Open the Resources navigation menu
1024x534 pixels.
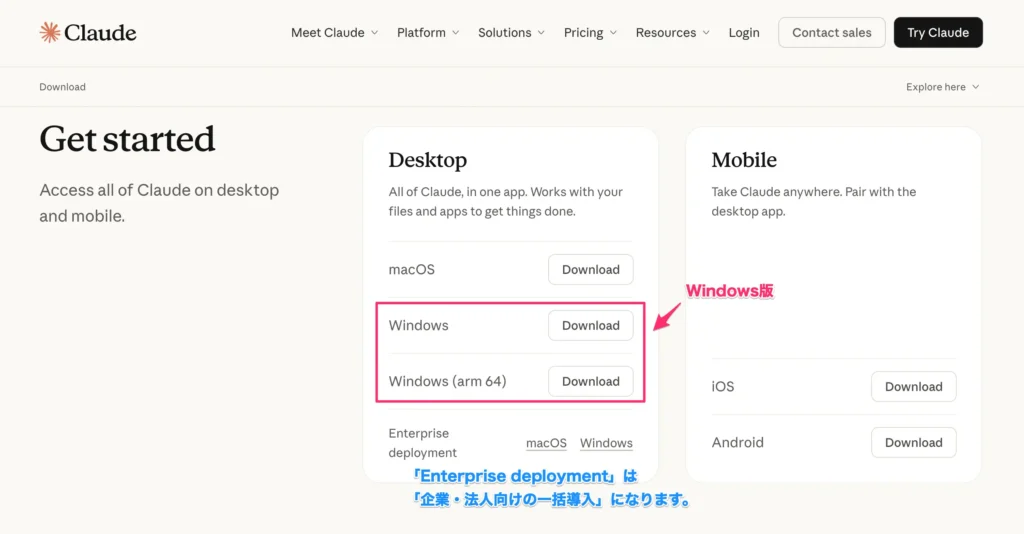coord(672,33)
